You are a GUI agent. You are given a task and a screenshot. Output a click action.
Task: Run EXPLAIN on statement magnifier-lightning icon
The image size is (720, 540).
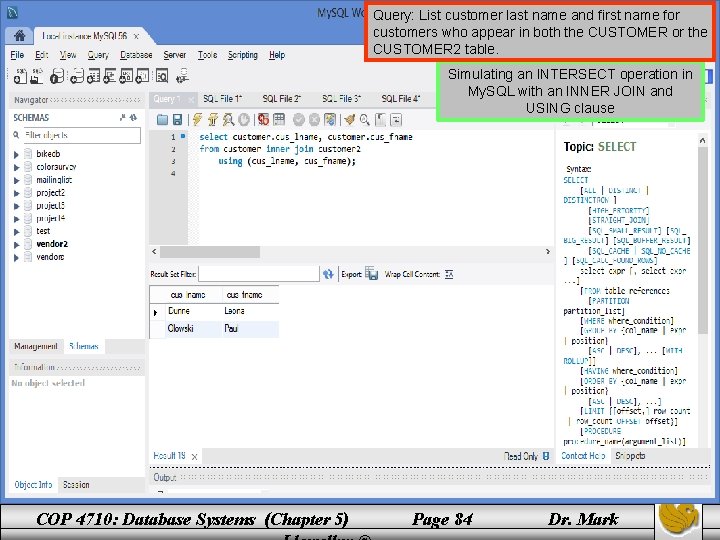pos(228,120)
